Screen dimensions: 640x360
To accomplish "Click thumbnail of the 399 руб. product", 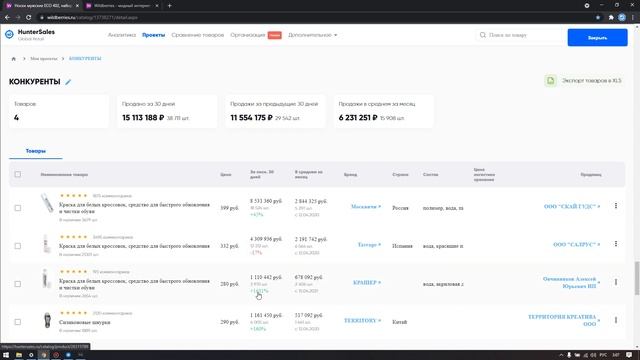I will click(47, 203).
